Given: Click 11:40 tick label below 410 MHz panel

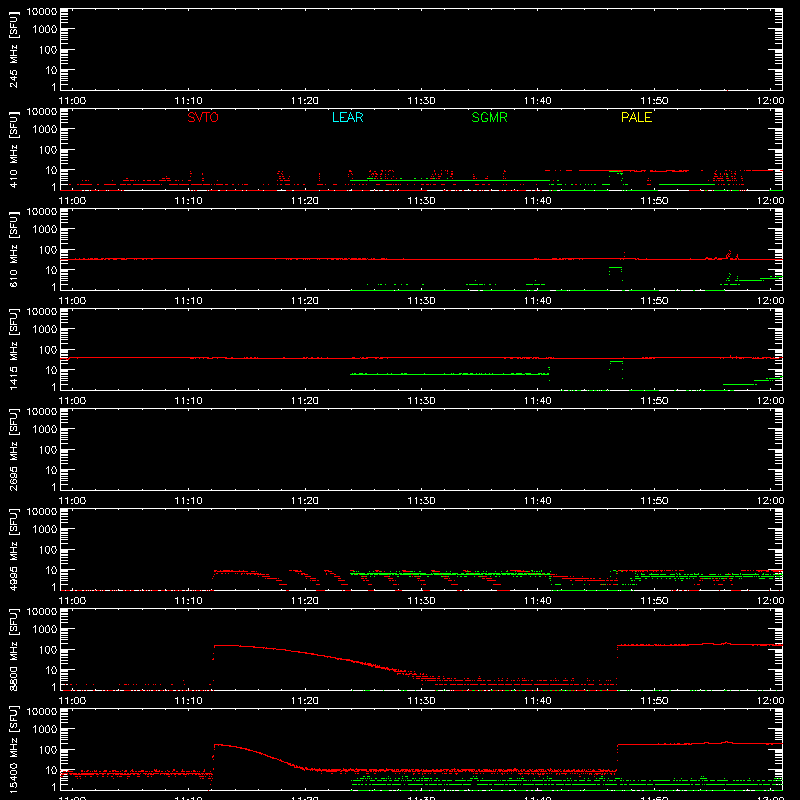Looking at the screenshot, I should (x=538, y=201).
